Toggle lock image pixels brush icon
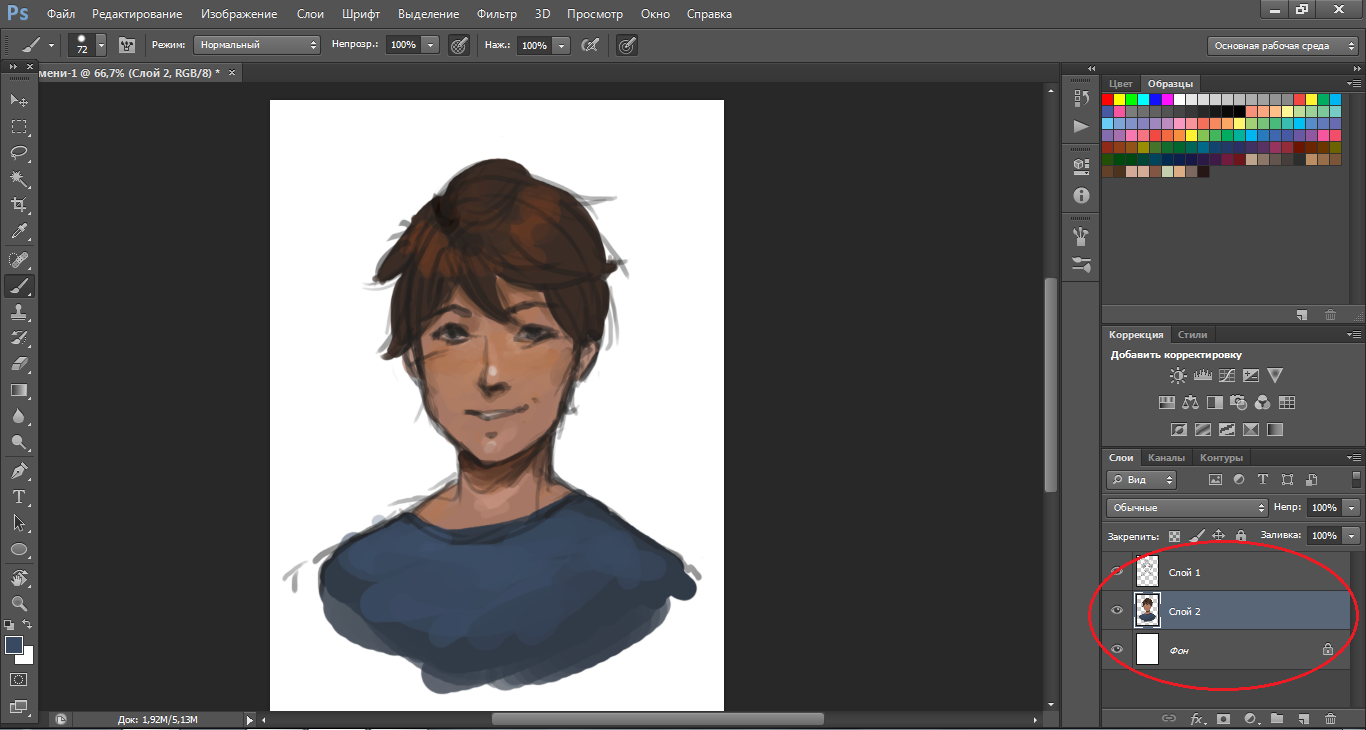1366x730 pixels. (1197, 536)
